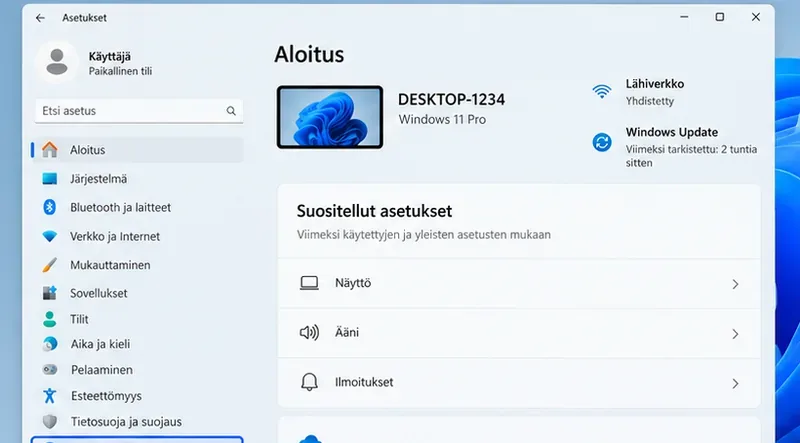
Task: Open the Näyttö recommended setting
Action: pyautogui.click(x=519, y=284)
